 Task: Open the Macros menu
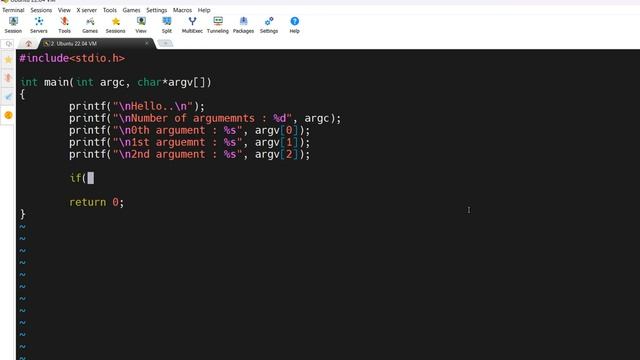[x=182, y=10]
